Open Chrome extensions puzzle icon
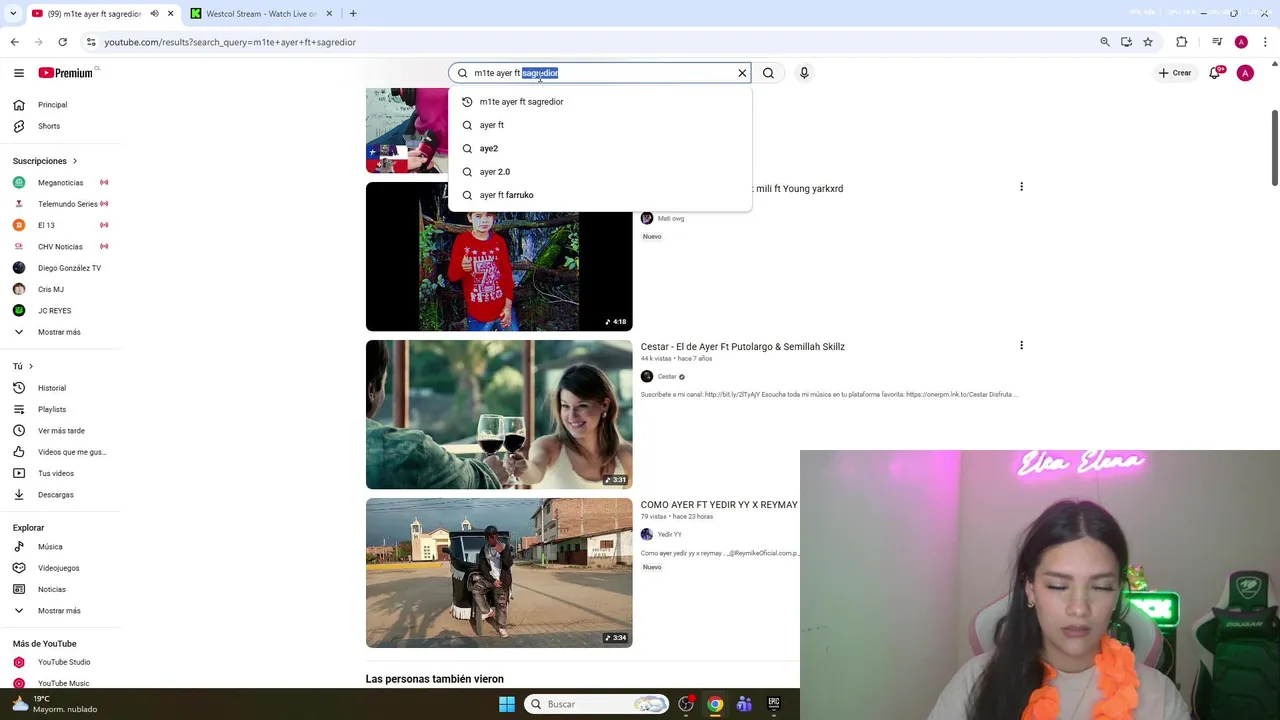Screen dimensions: 1280x720 tap(1182, 42)
